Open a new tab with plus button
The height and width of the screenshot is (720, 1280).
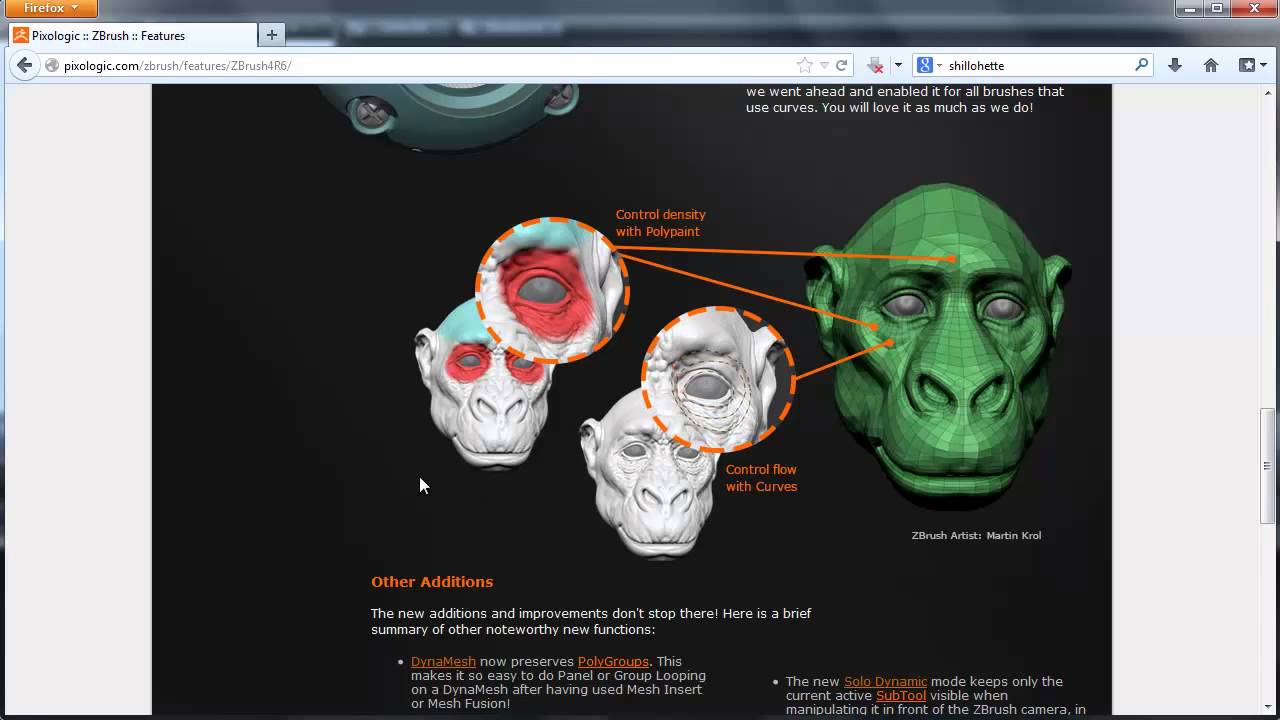pos(271,35)
